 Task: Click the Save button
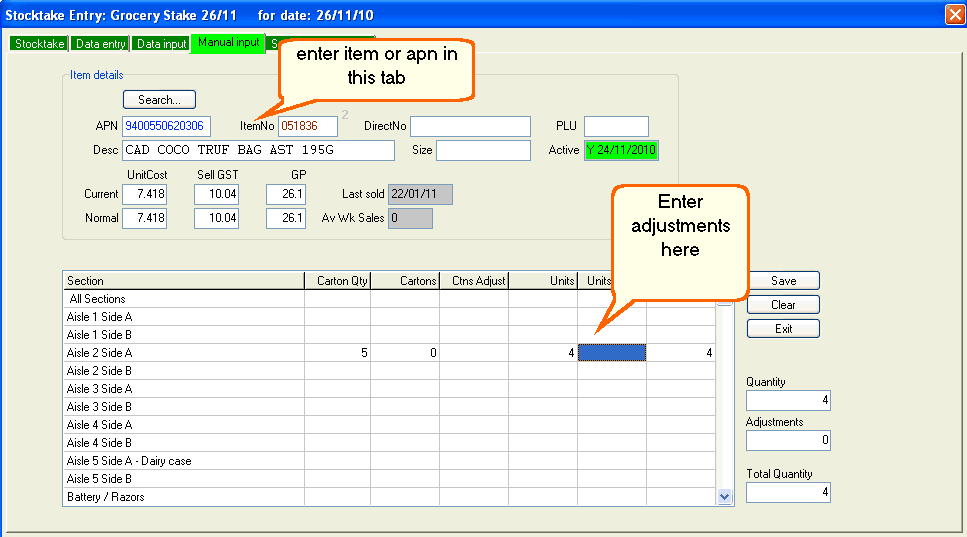[x=783, y=281]
